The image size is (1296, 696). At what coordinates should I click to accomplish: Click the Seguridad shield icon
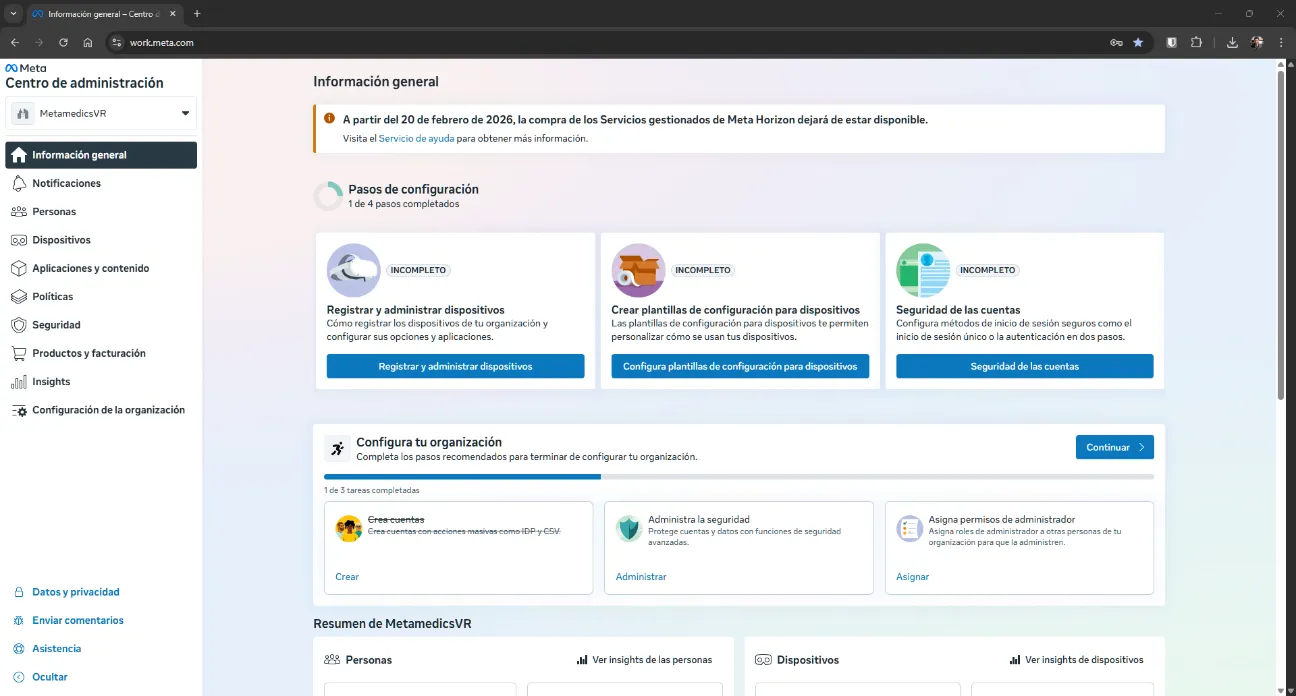(18, 325)
